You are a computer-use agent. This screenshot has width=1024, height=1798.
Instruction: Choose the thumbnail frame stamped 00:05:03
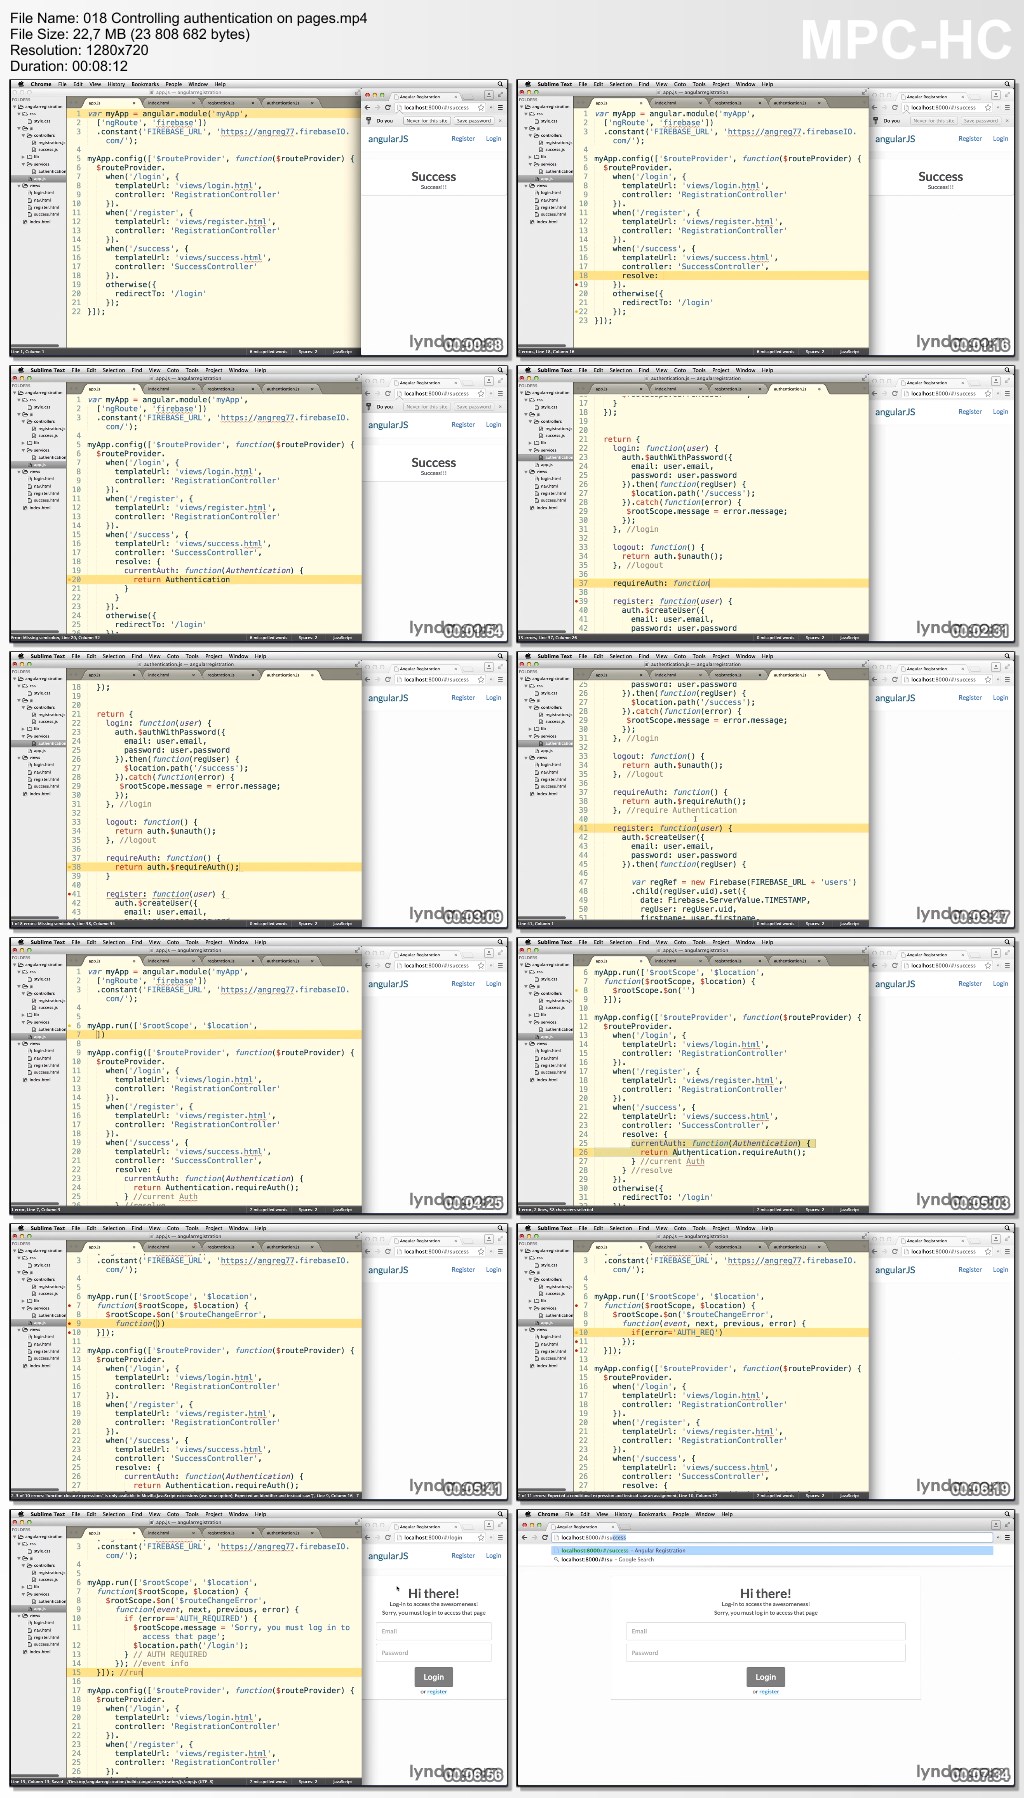(766, 1076)
